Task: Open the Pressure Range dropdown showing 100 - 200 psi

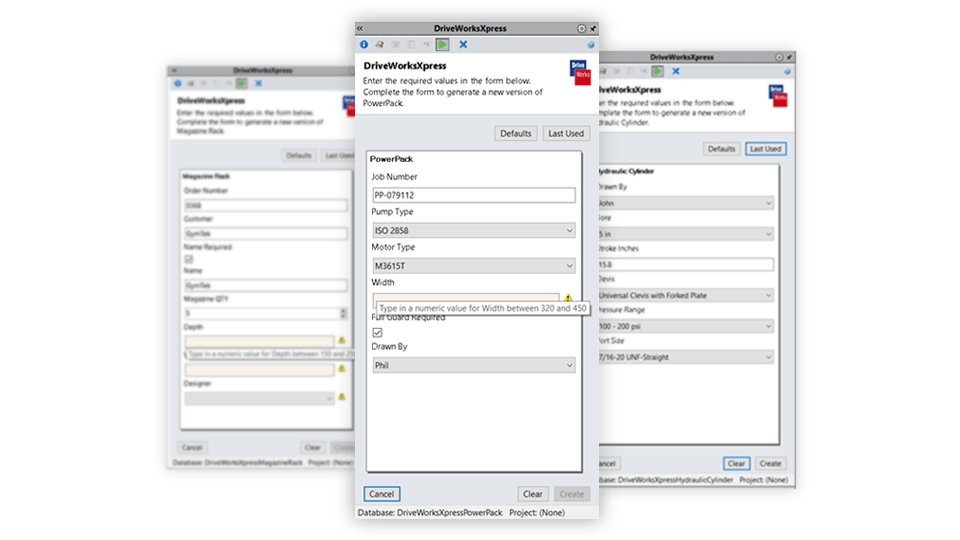Action: coord(686,326)
